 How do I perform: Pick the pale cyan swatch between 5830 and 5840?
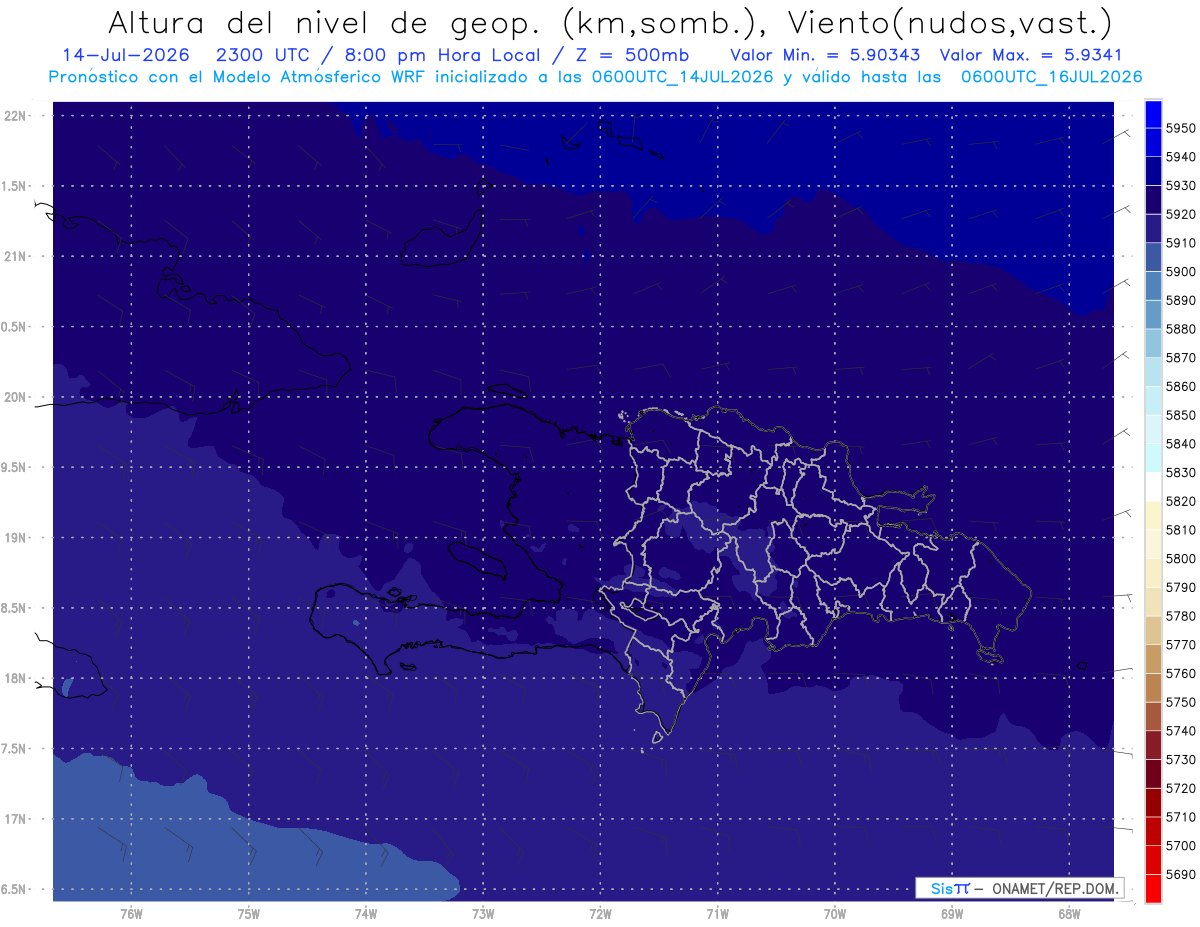(x=1153, y=457)
